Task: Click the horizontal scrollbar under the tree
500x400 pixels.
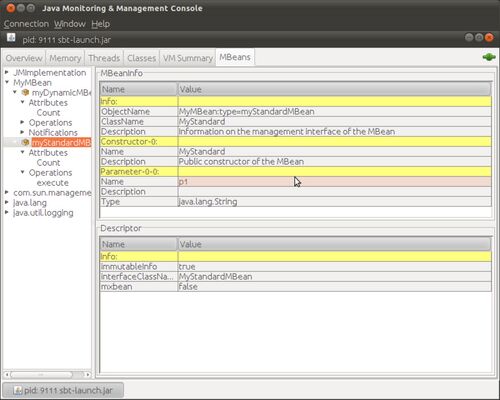Action: pos(42,375)
